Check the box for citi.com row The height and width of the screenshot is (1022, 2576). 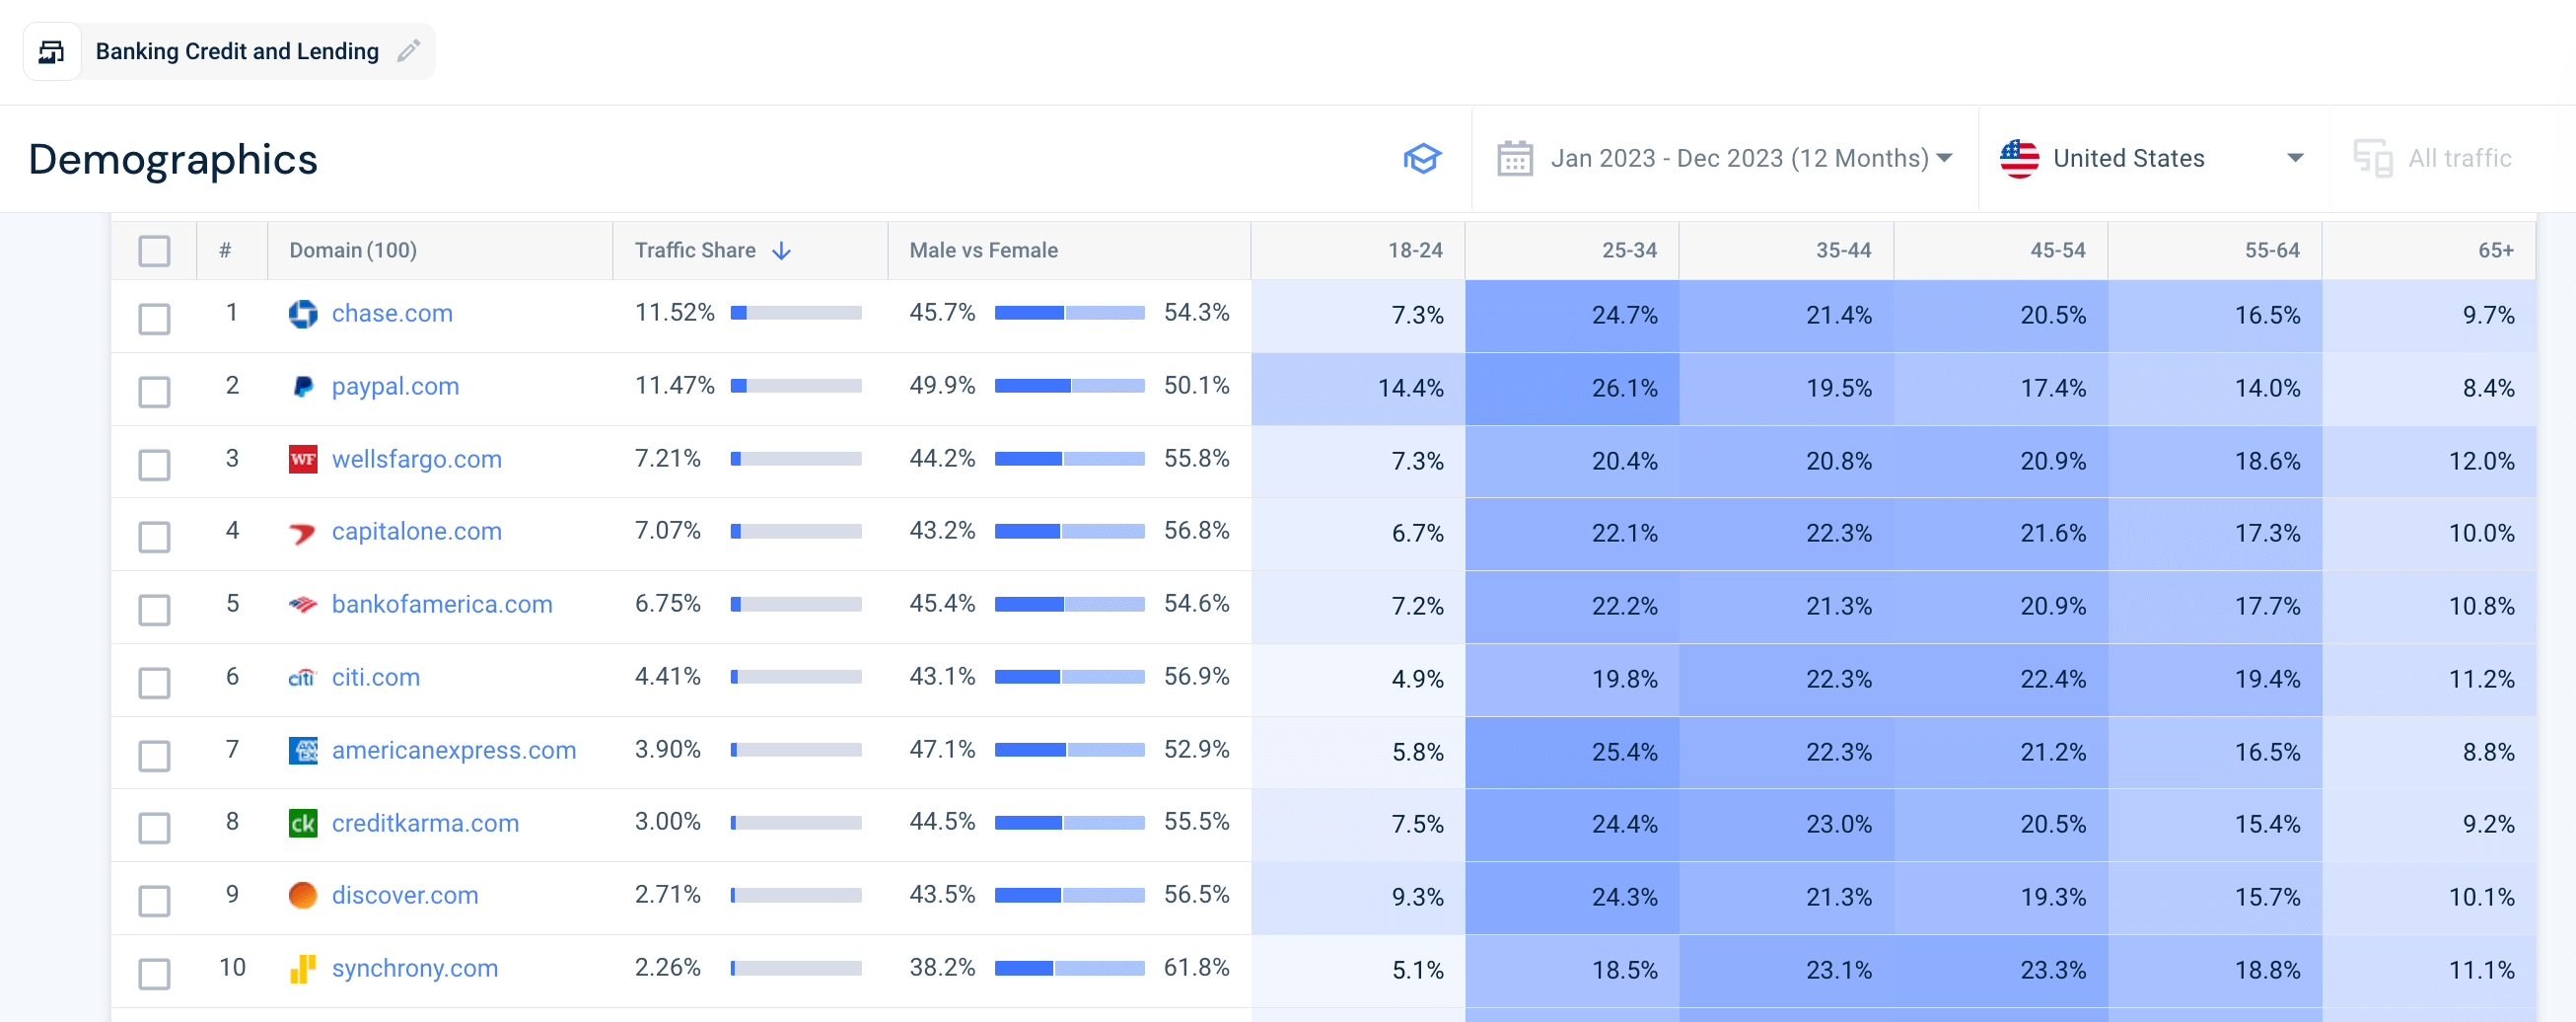(154, 683)
